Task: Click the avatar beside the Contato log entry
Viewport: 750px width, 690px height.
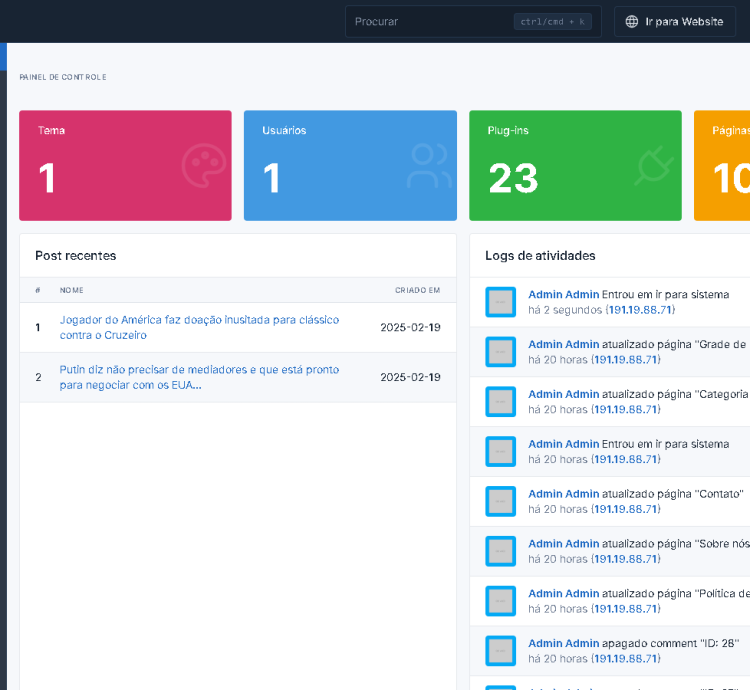Action: (x=500, y=501)
